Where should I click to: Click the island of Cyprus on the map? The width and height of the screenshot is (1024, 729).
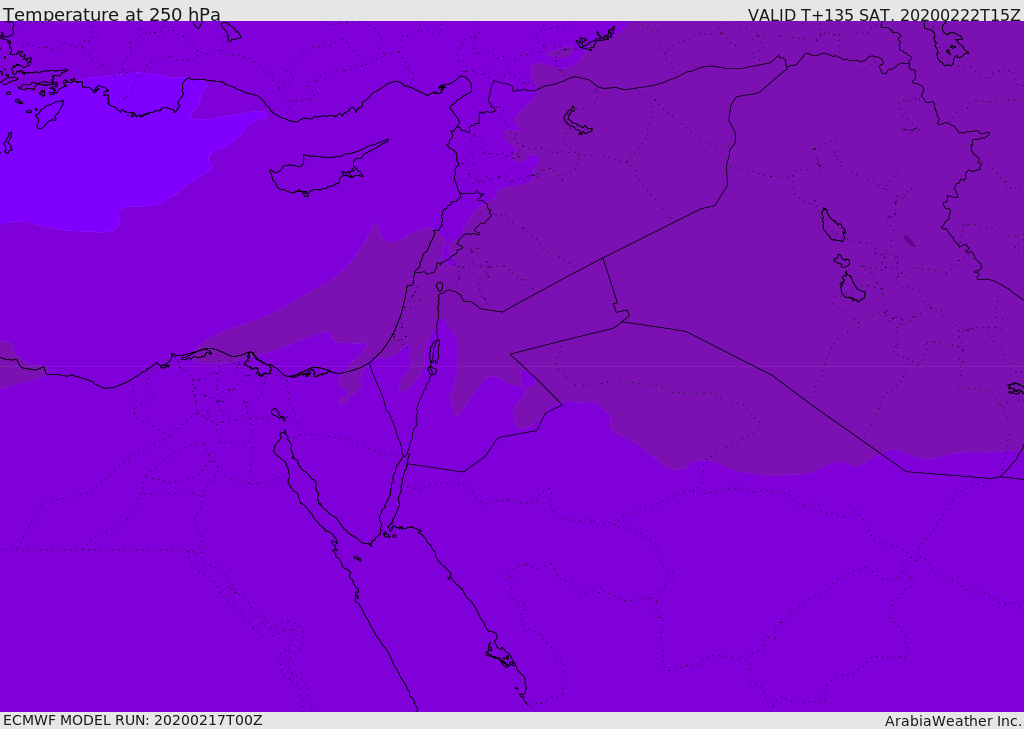coord(327,170)
